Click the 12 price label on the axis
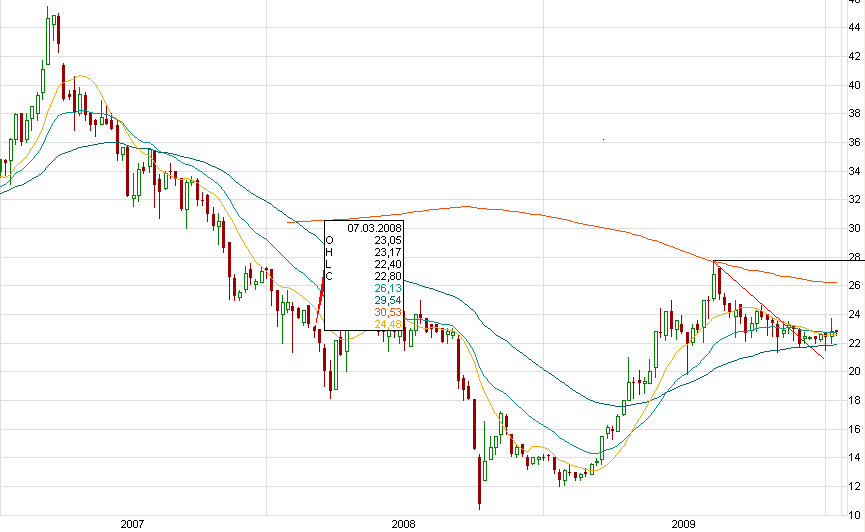 (x=855, y=486)
